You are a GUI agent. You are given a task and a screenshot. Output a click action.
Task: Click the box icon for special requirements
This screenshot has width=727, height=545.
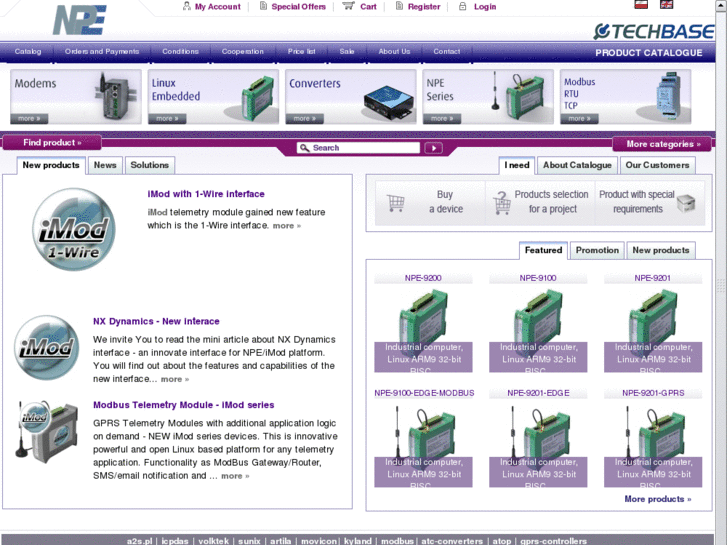click(686, 203)
